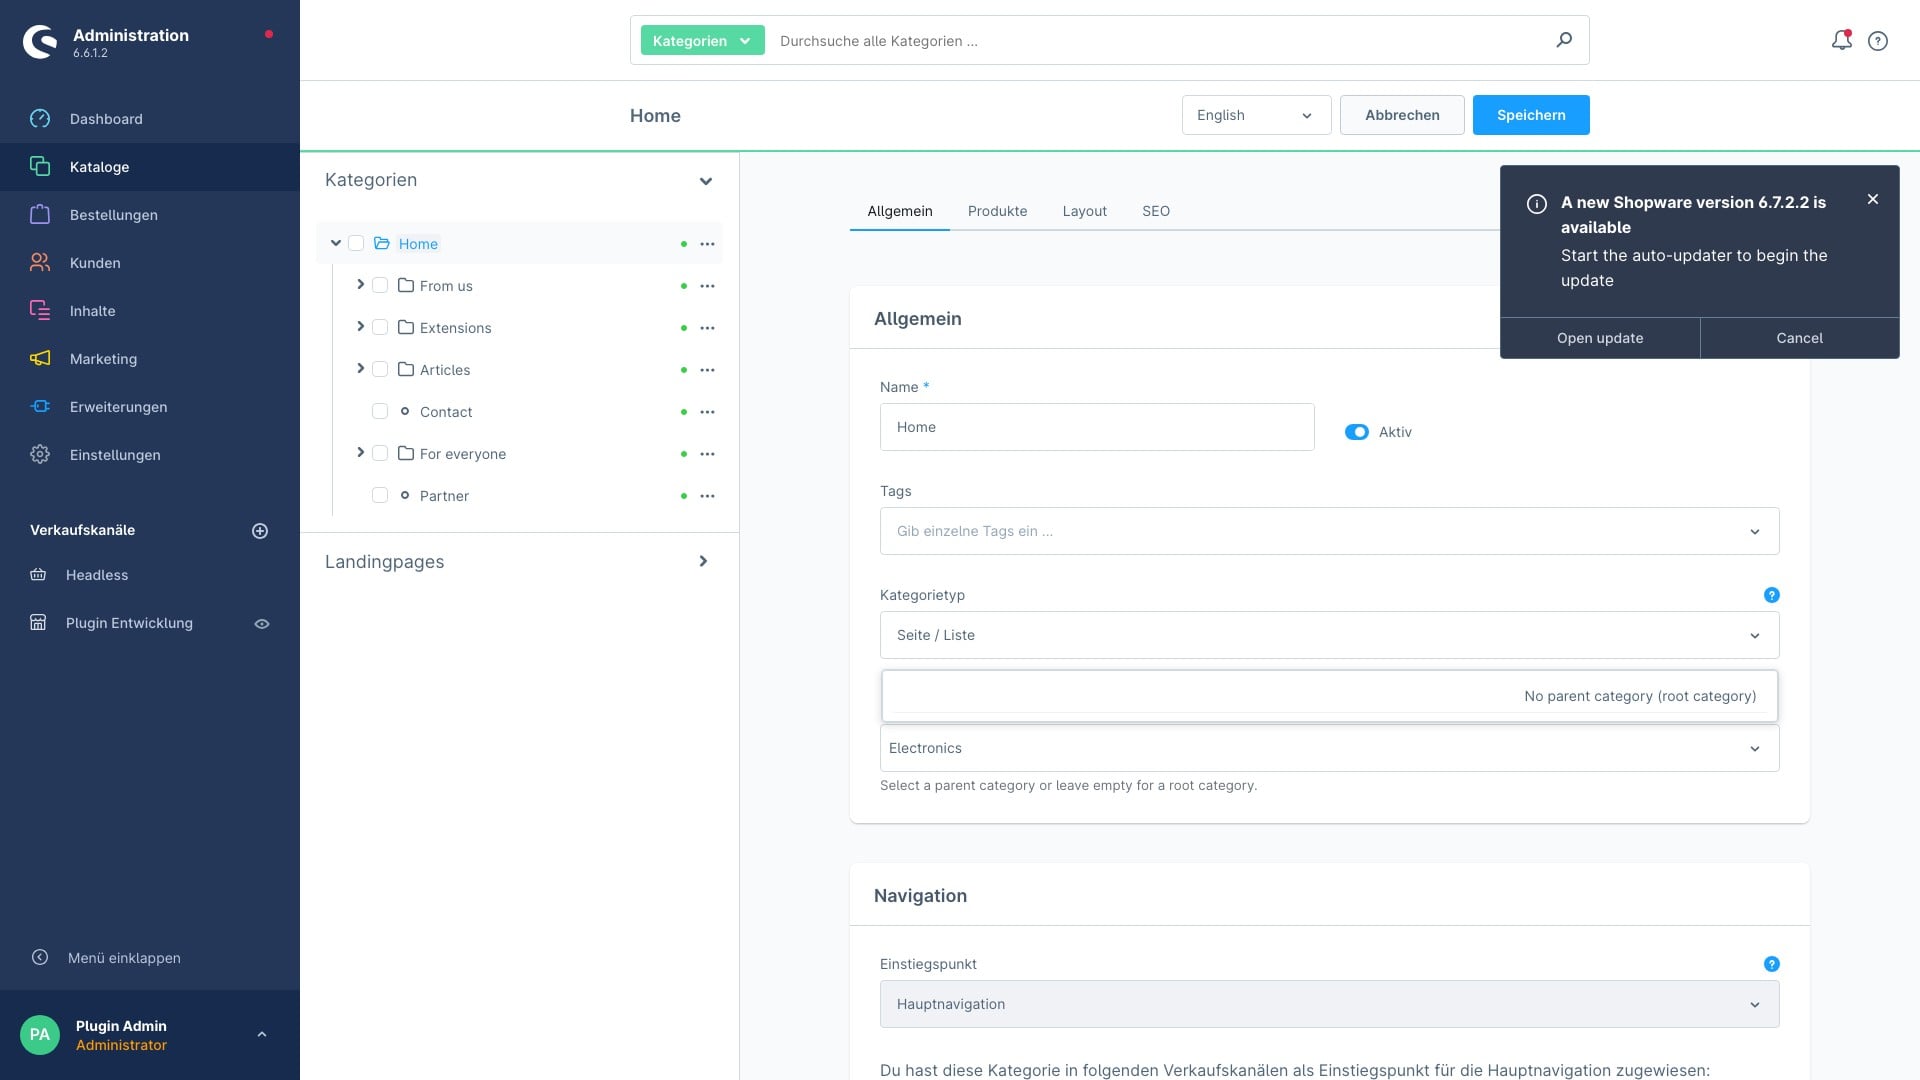This screenshot has height=1080, width=1920.
Task: Open the notifications bell icon
Action: pyautogui.click(x=1841, y=41)
